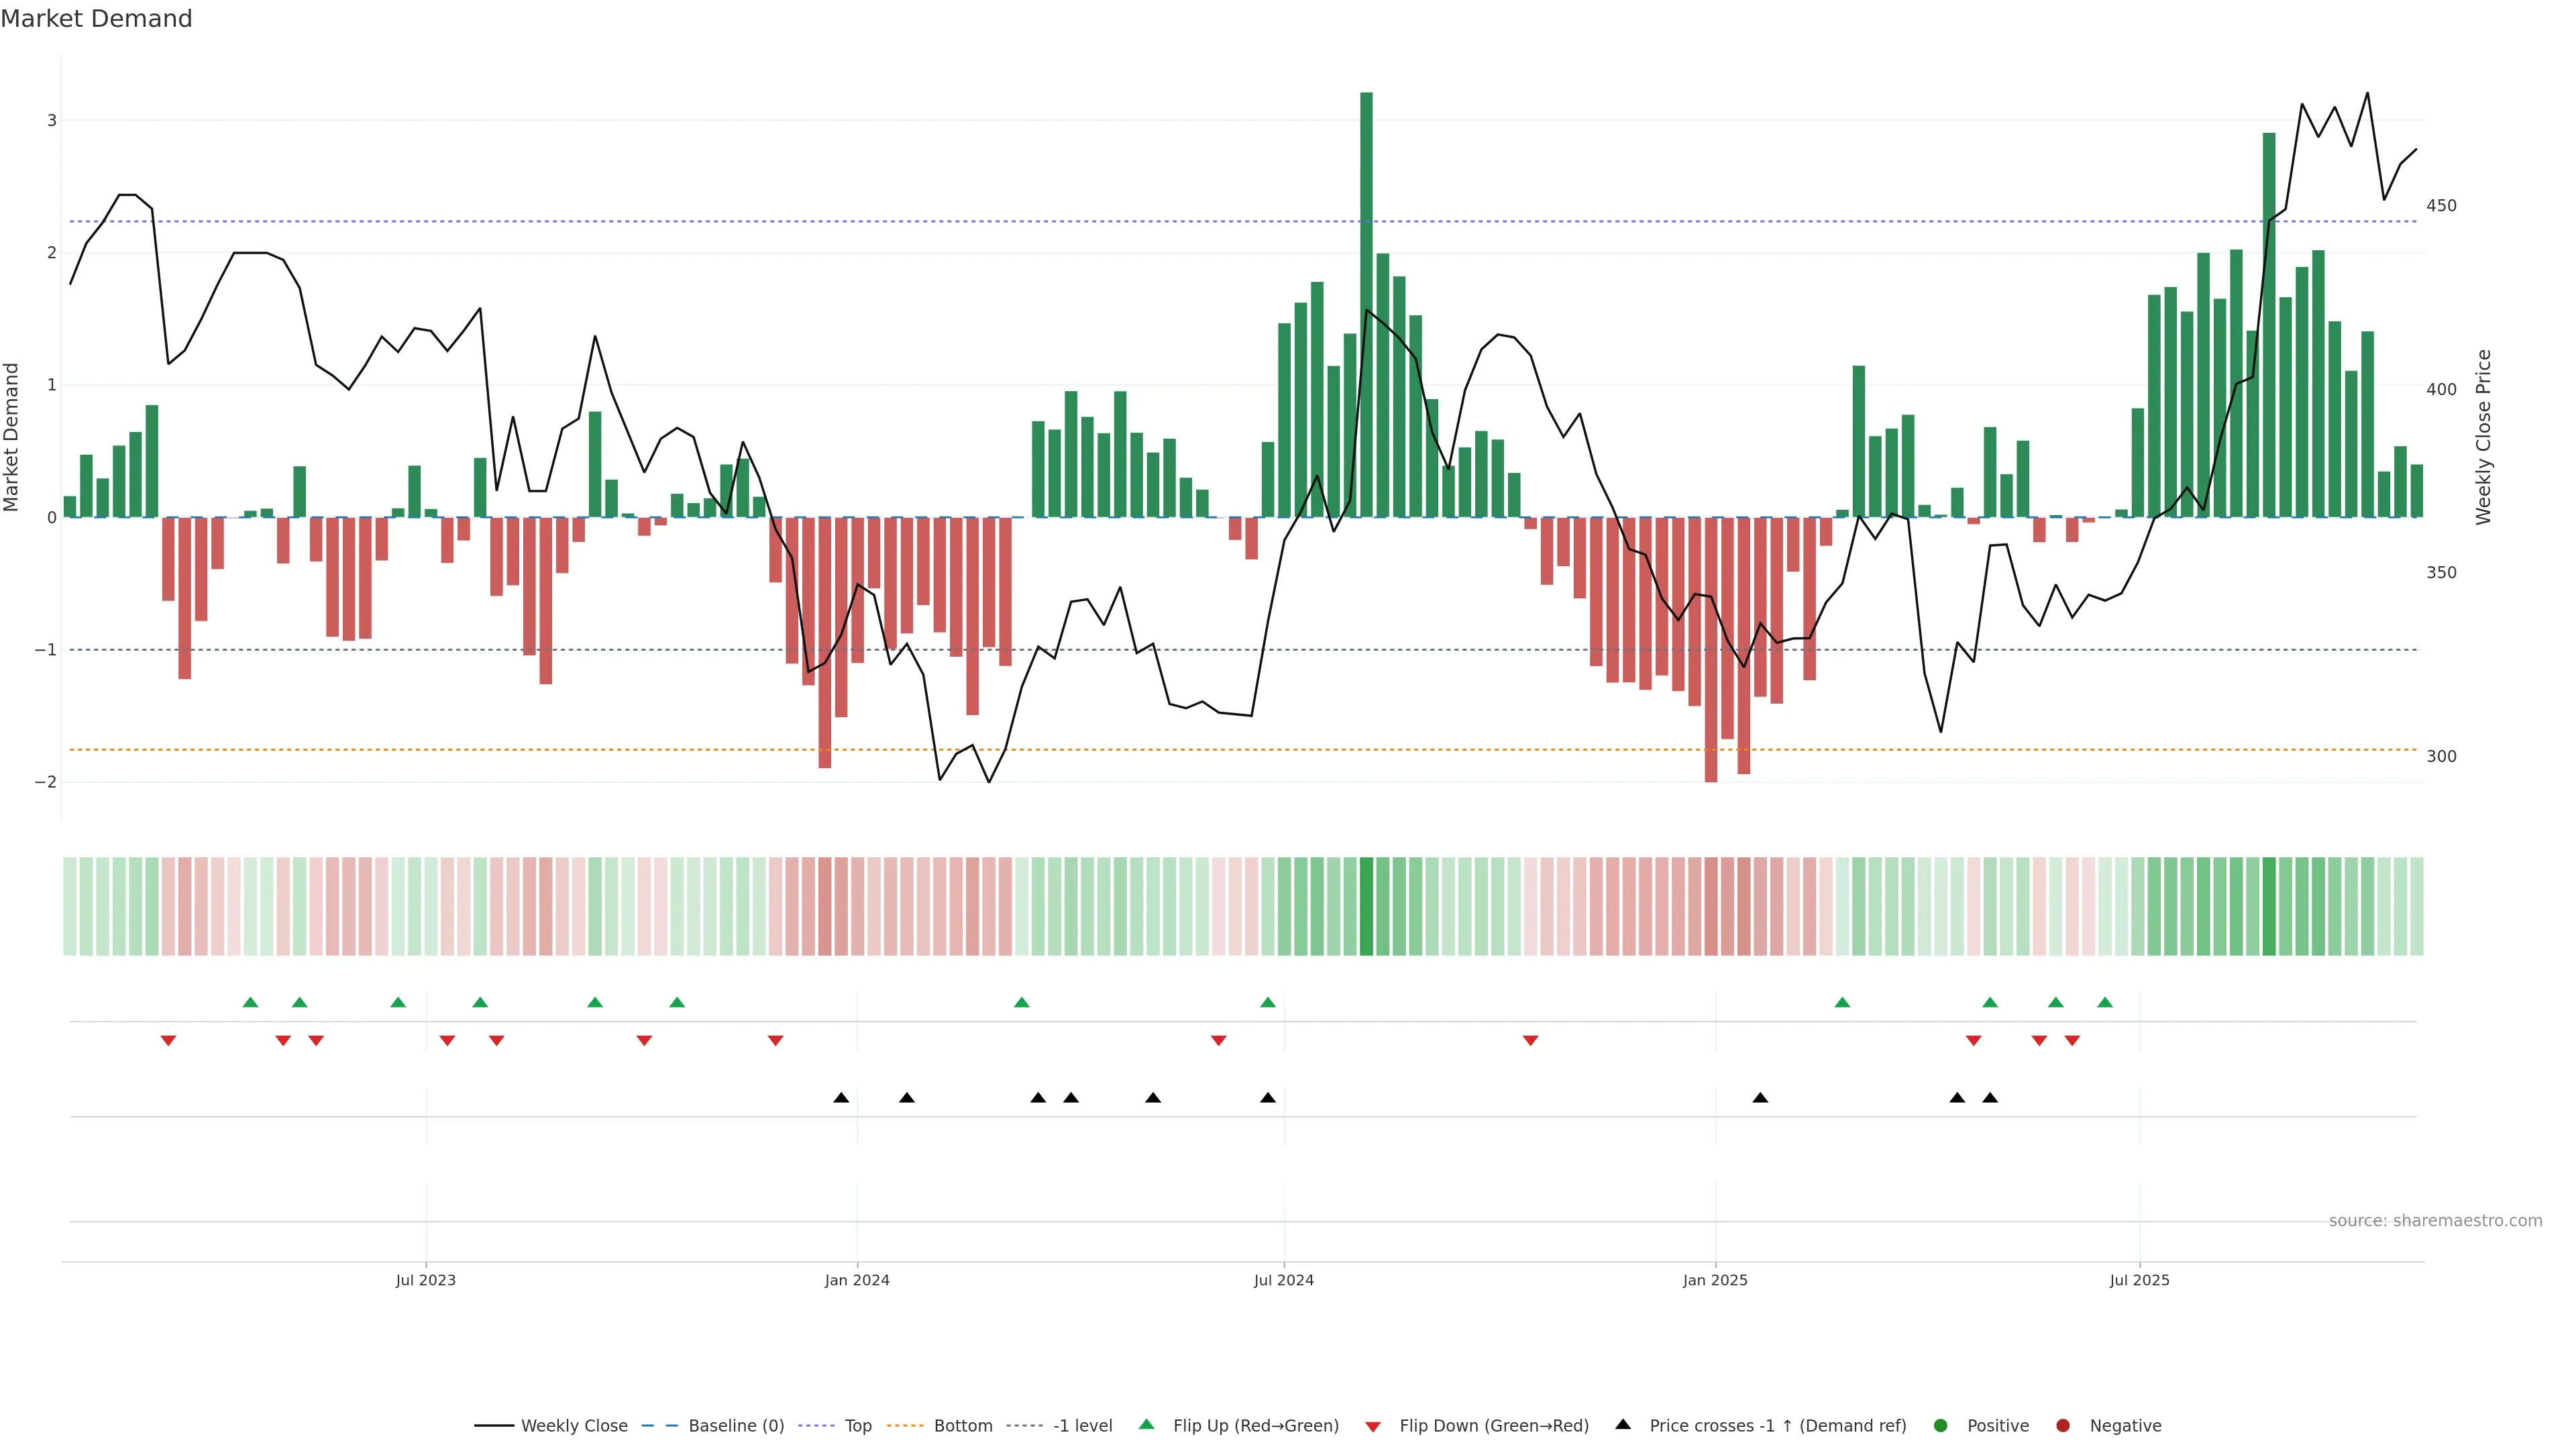This screenshot has width=2576, height=1449.
Task: Click the Market Demand chart title
Action: tap(96, 19)
